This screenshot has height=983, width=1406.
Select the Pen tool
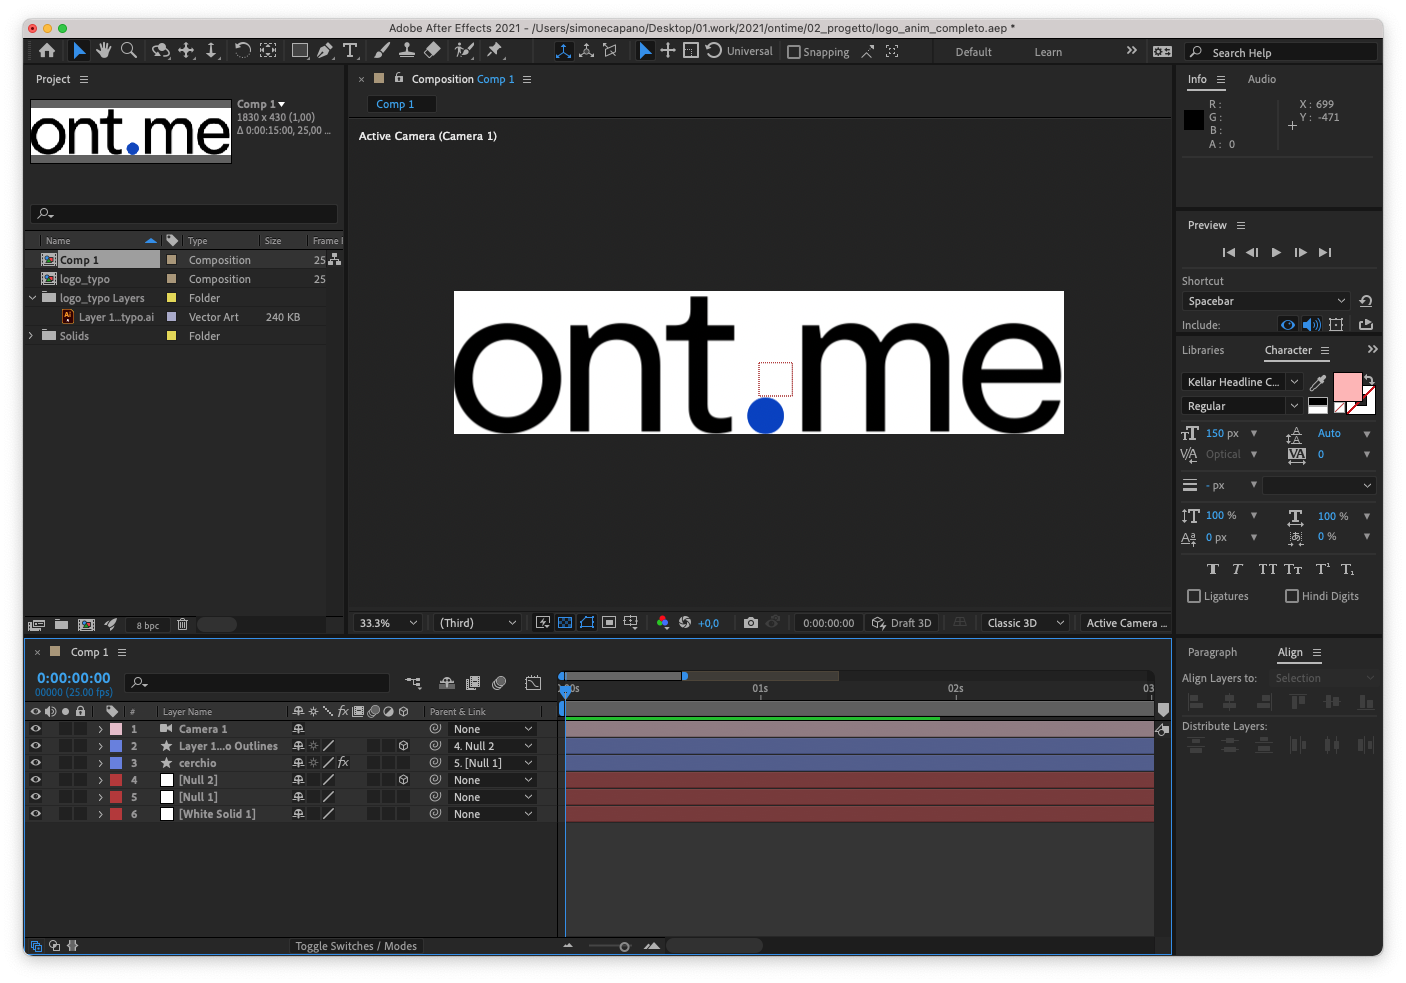325,50
